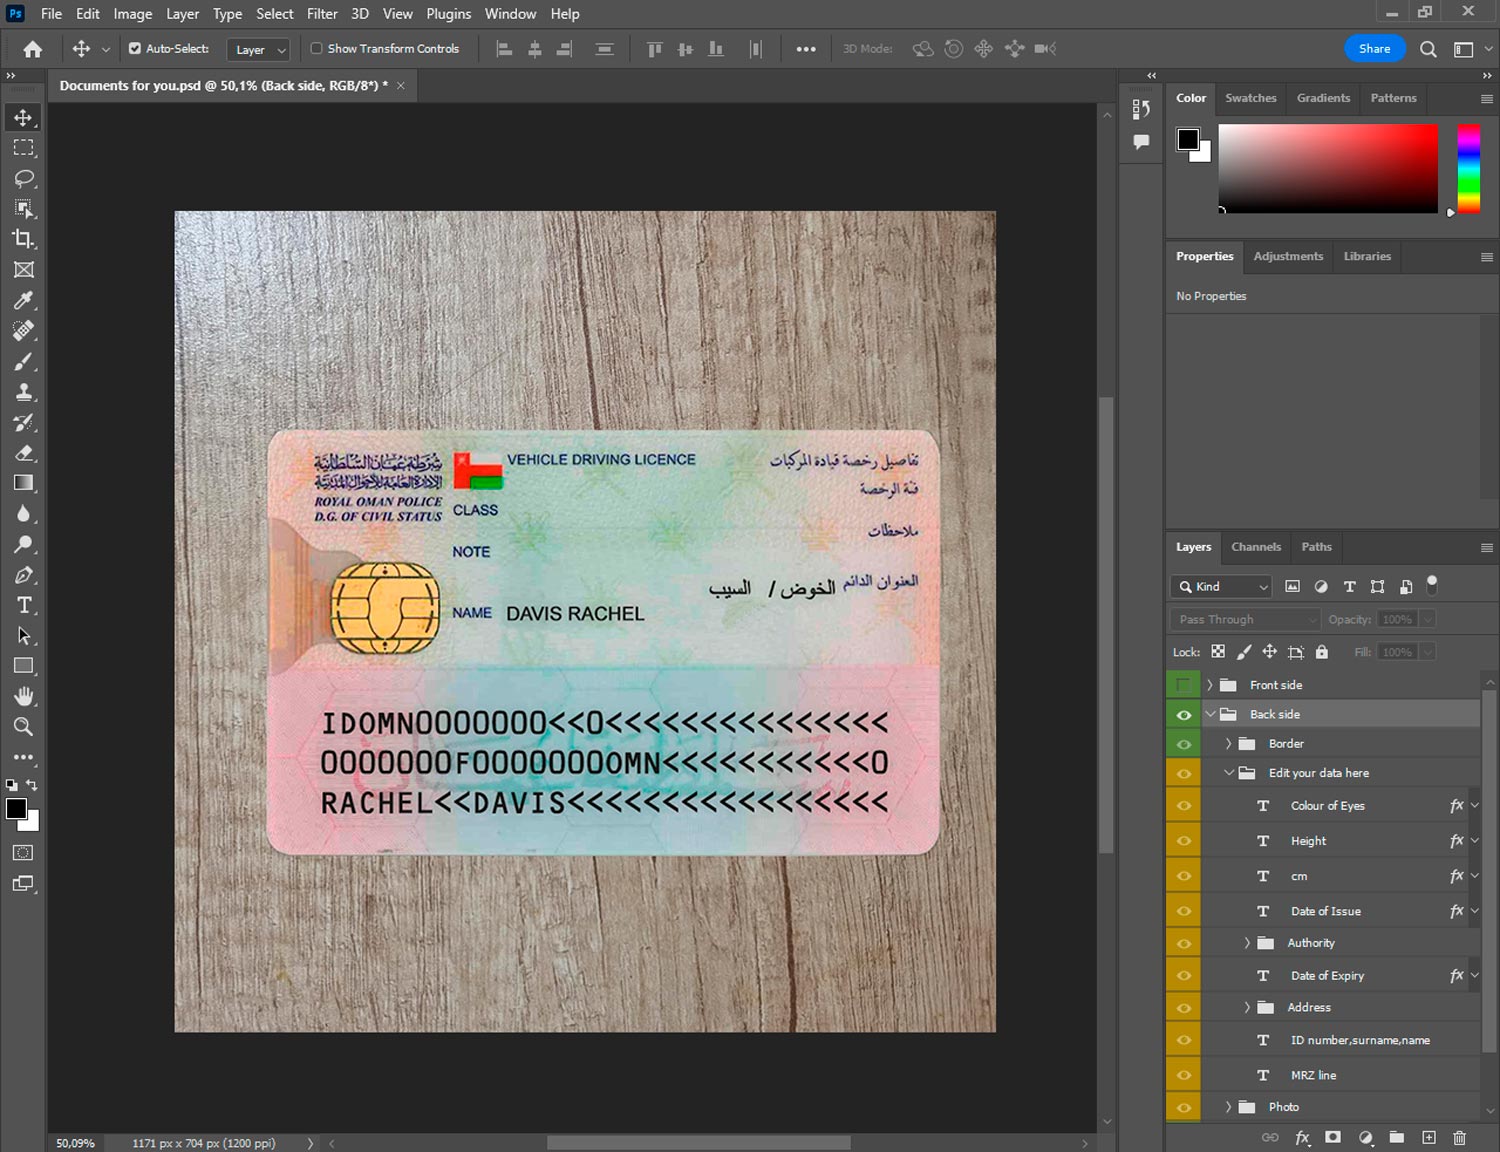1500x1152 pixels.
Task: Select the Crop tool
Action: coord(23,239)
